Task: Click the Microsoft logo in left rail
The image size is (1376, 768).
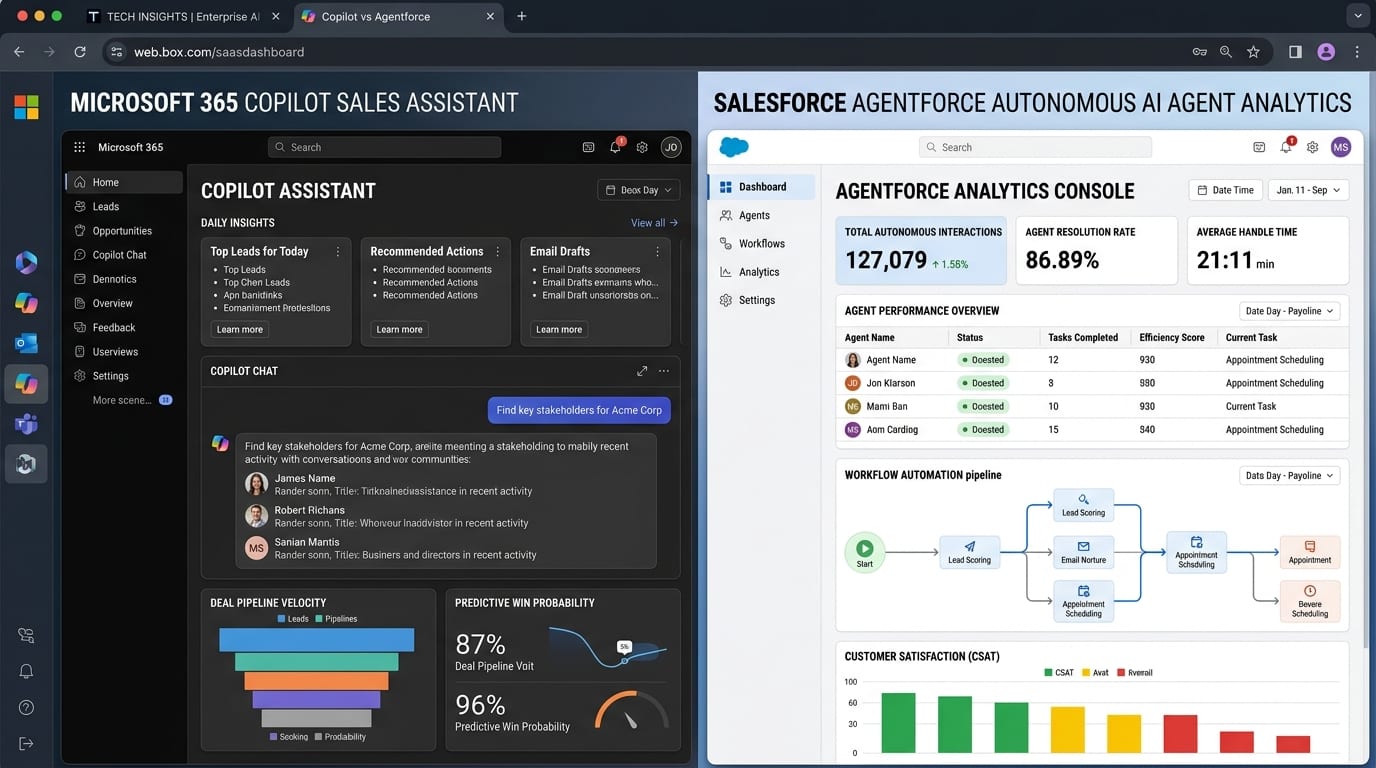Action: click(x=26, y=107)
